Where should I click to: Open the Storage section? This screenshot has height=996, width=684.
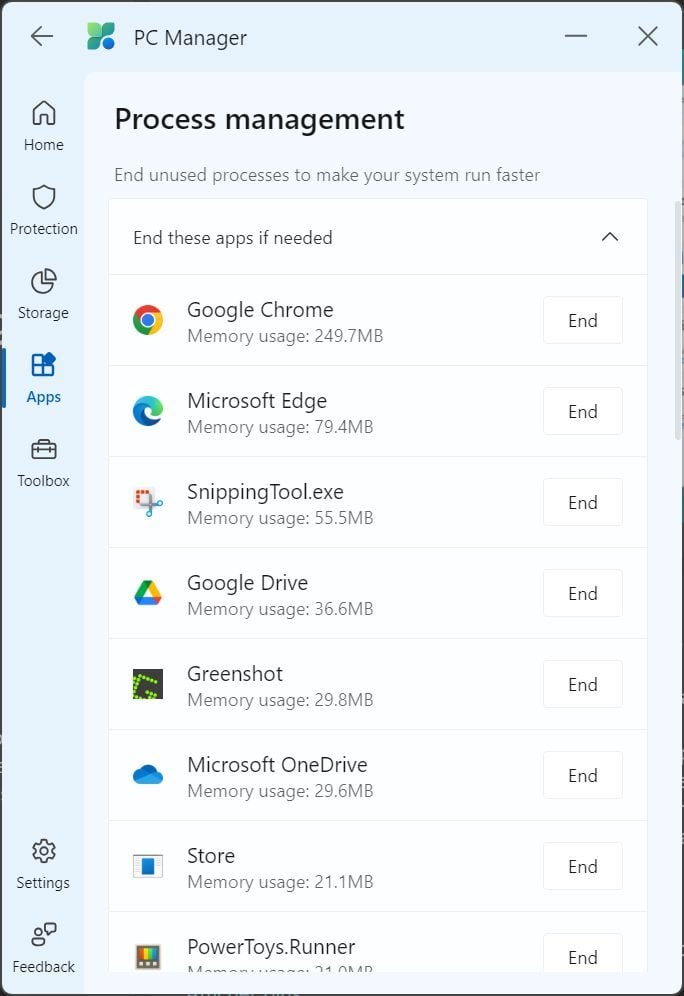(43, 295)
